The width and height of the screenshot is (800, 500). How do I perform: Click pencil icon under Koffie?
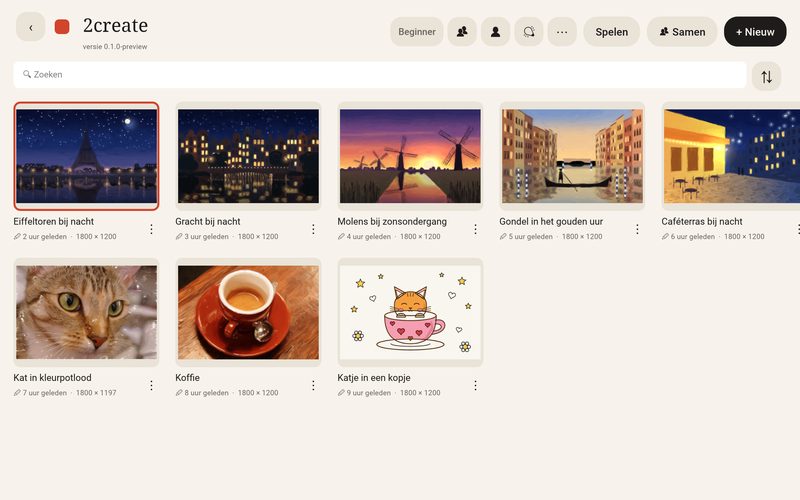tap(179, 393)
